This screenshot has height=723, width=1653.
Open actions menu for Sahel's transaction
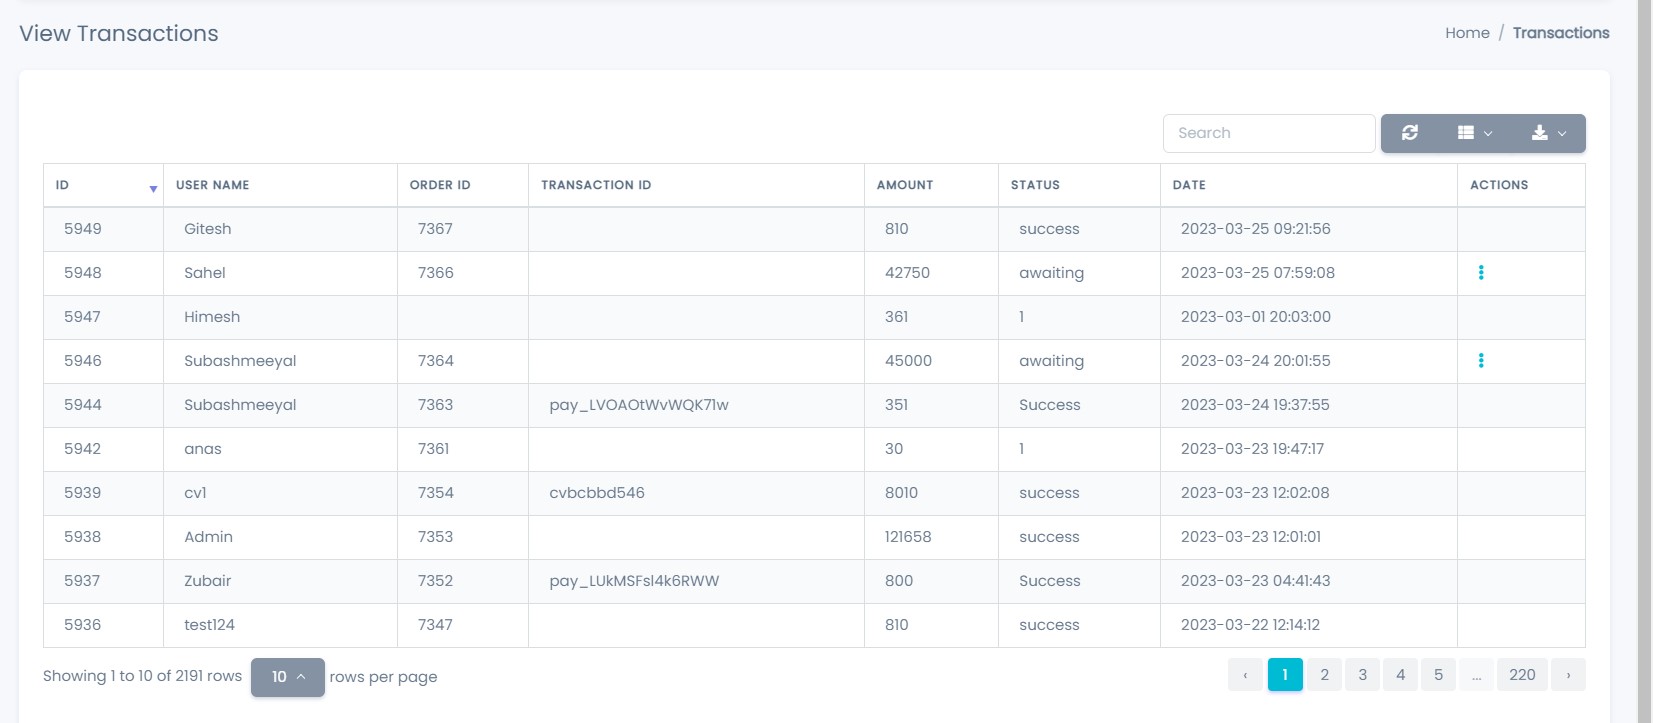tap(1481, 273)
